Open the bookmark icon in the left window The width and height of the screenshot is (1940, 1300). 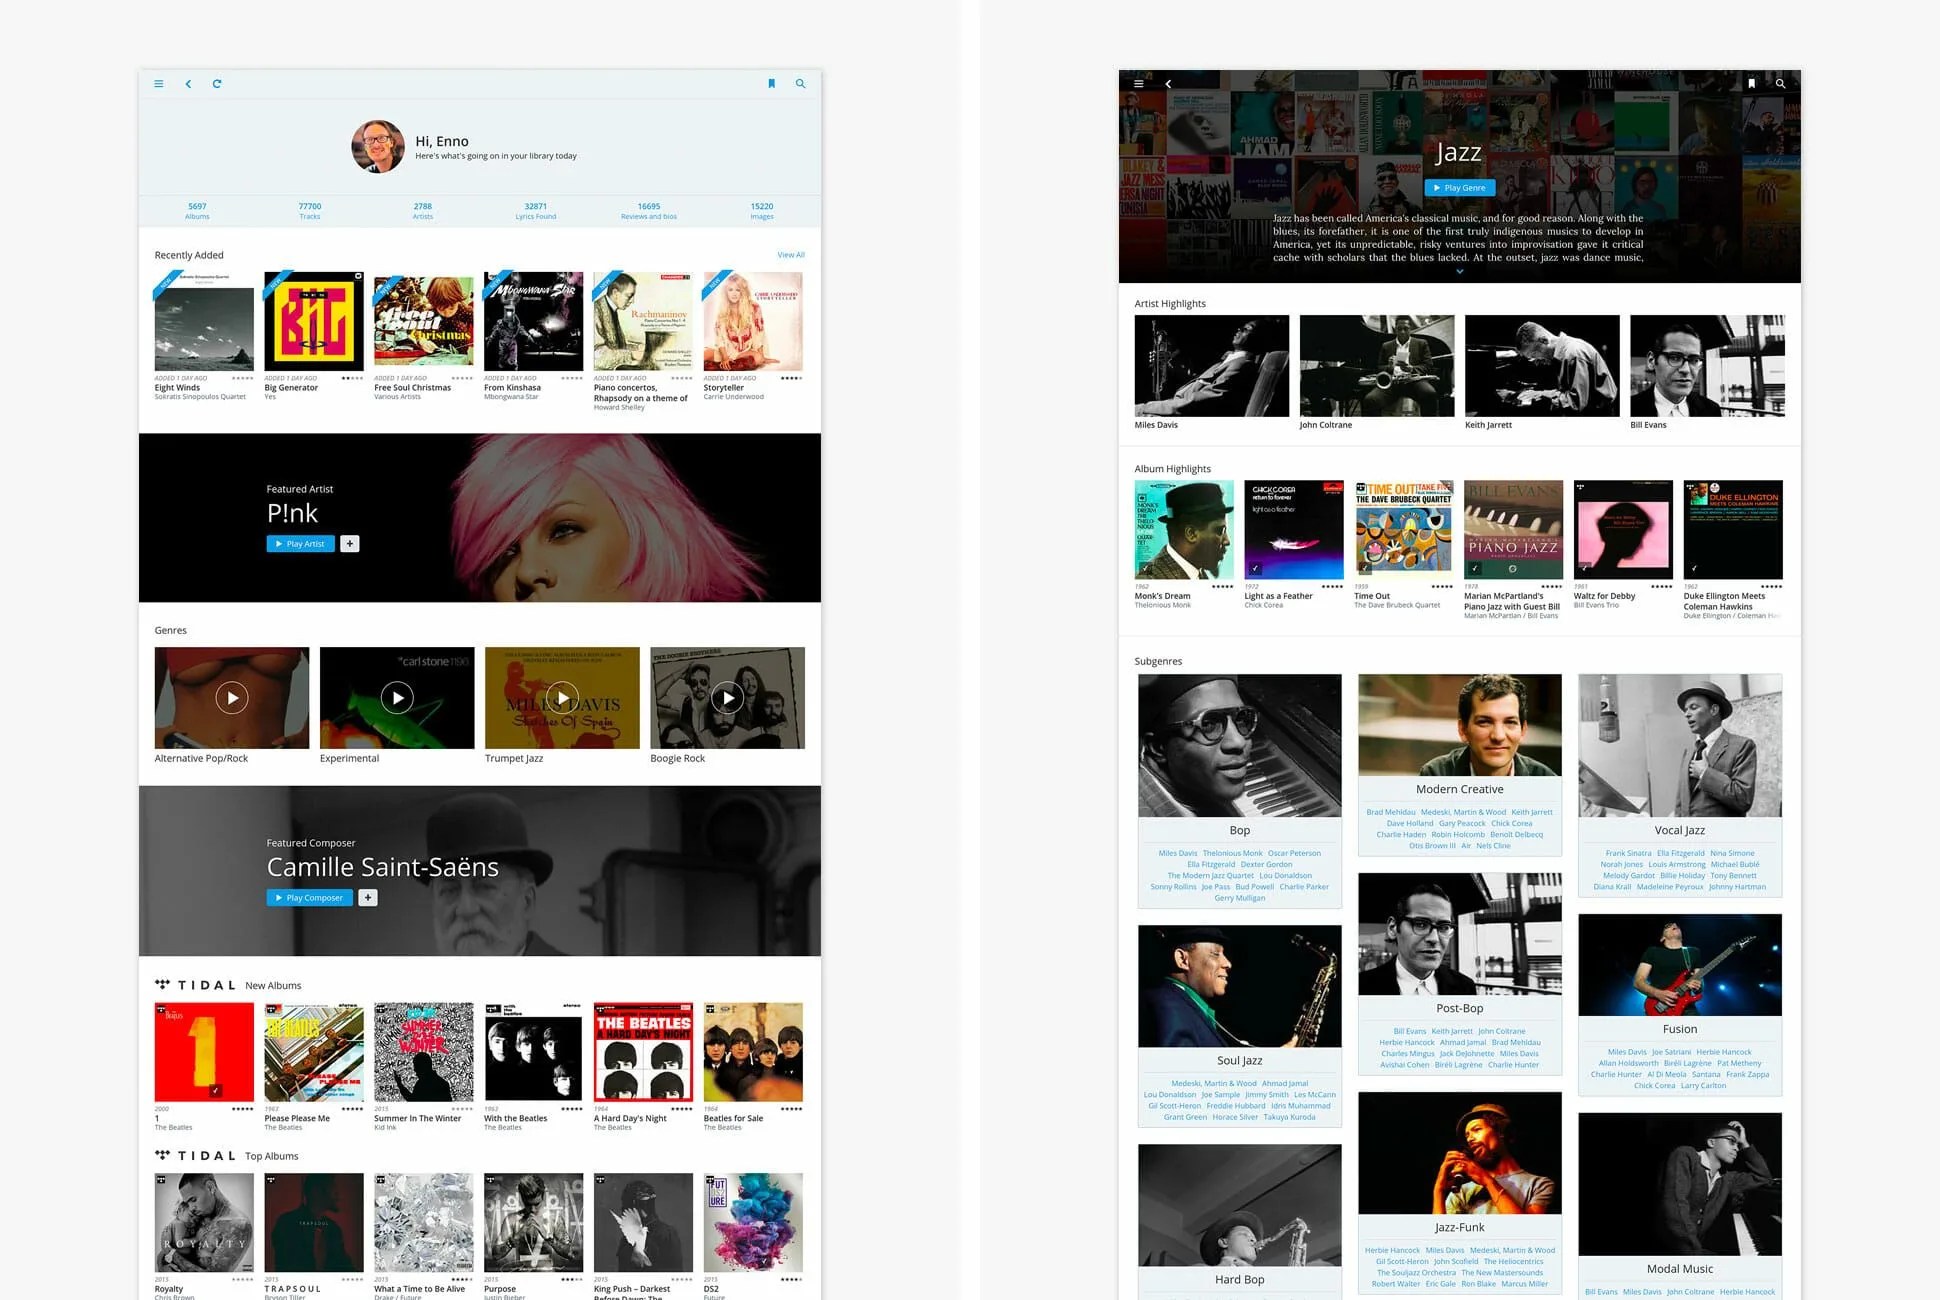coord(771,84)
